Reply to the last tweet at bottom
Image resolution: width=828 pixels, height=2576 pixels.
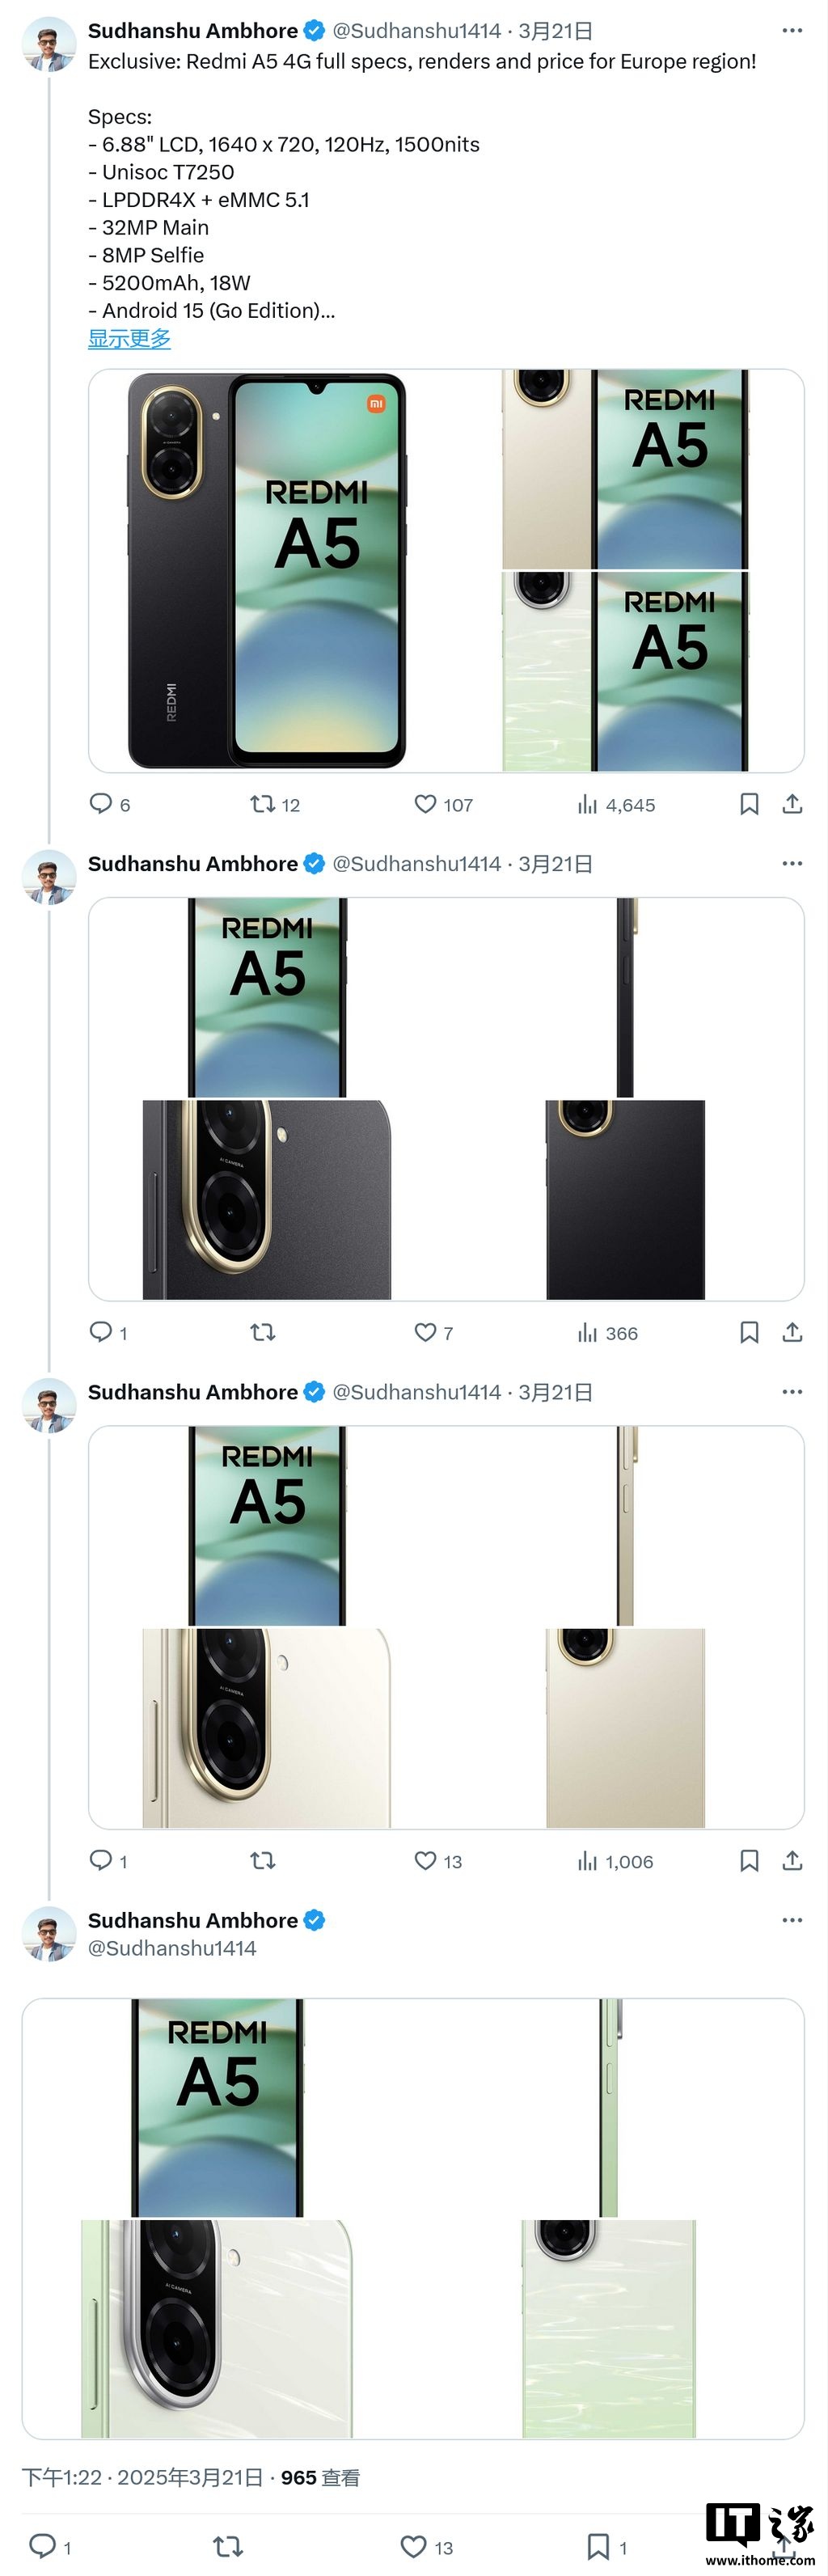click(42, 2545)
